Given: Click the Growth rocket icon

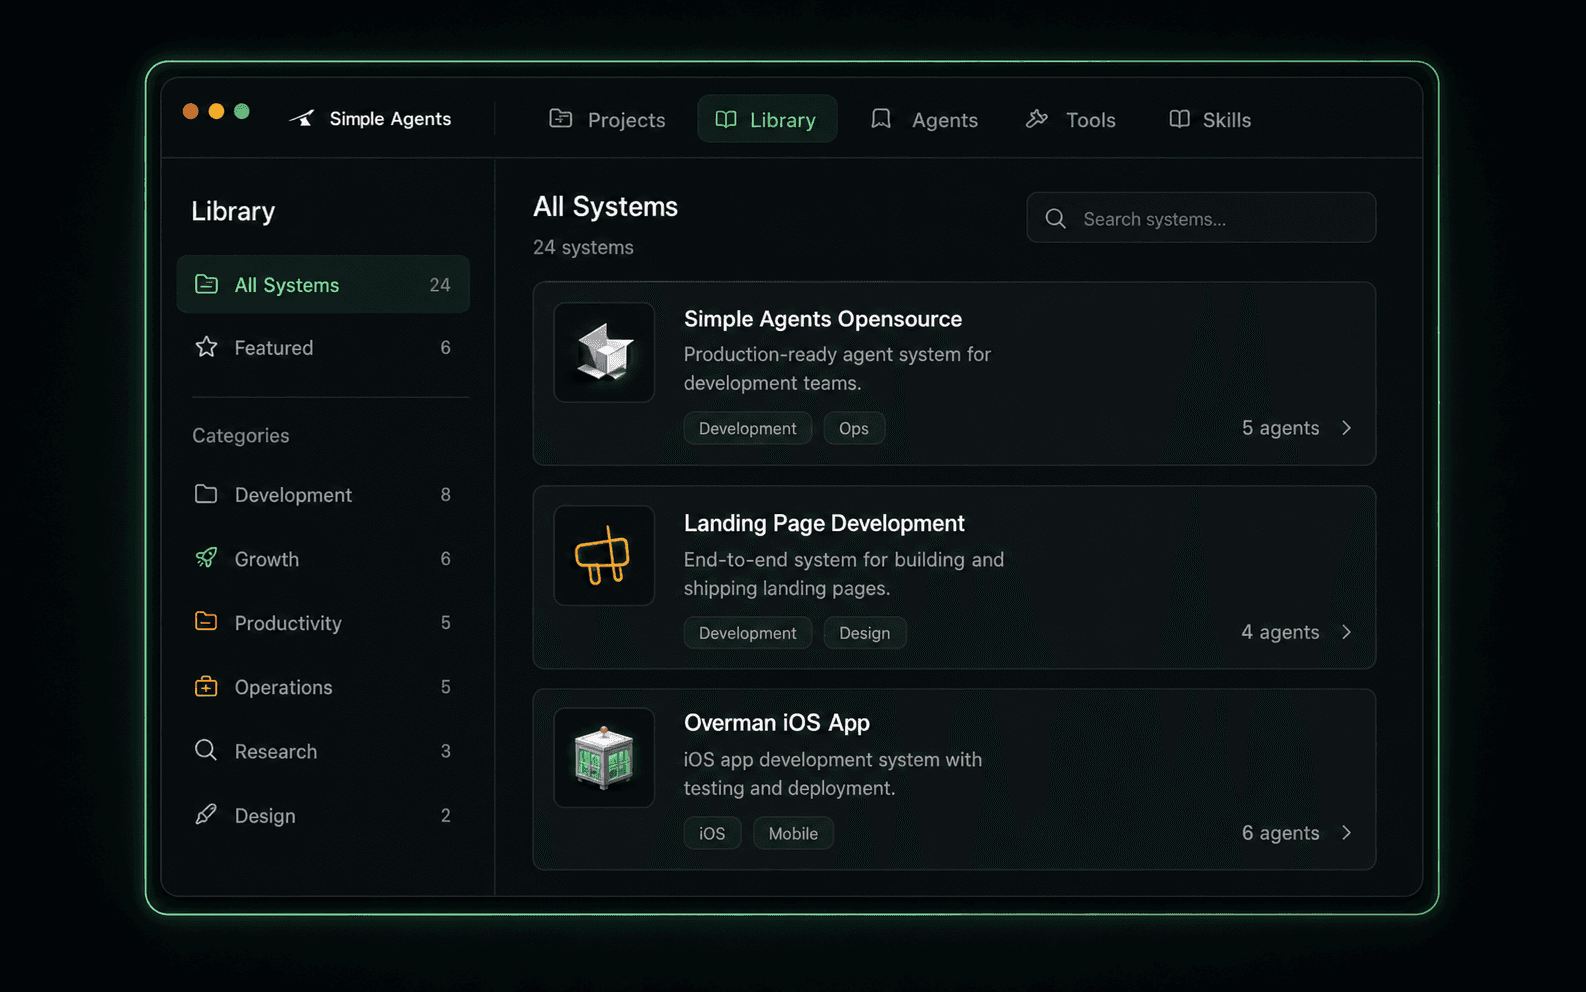Looking at the screenshot, I should pos(206,558).
